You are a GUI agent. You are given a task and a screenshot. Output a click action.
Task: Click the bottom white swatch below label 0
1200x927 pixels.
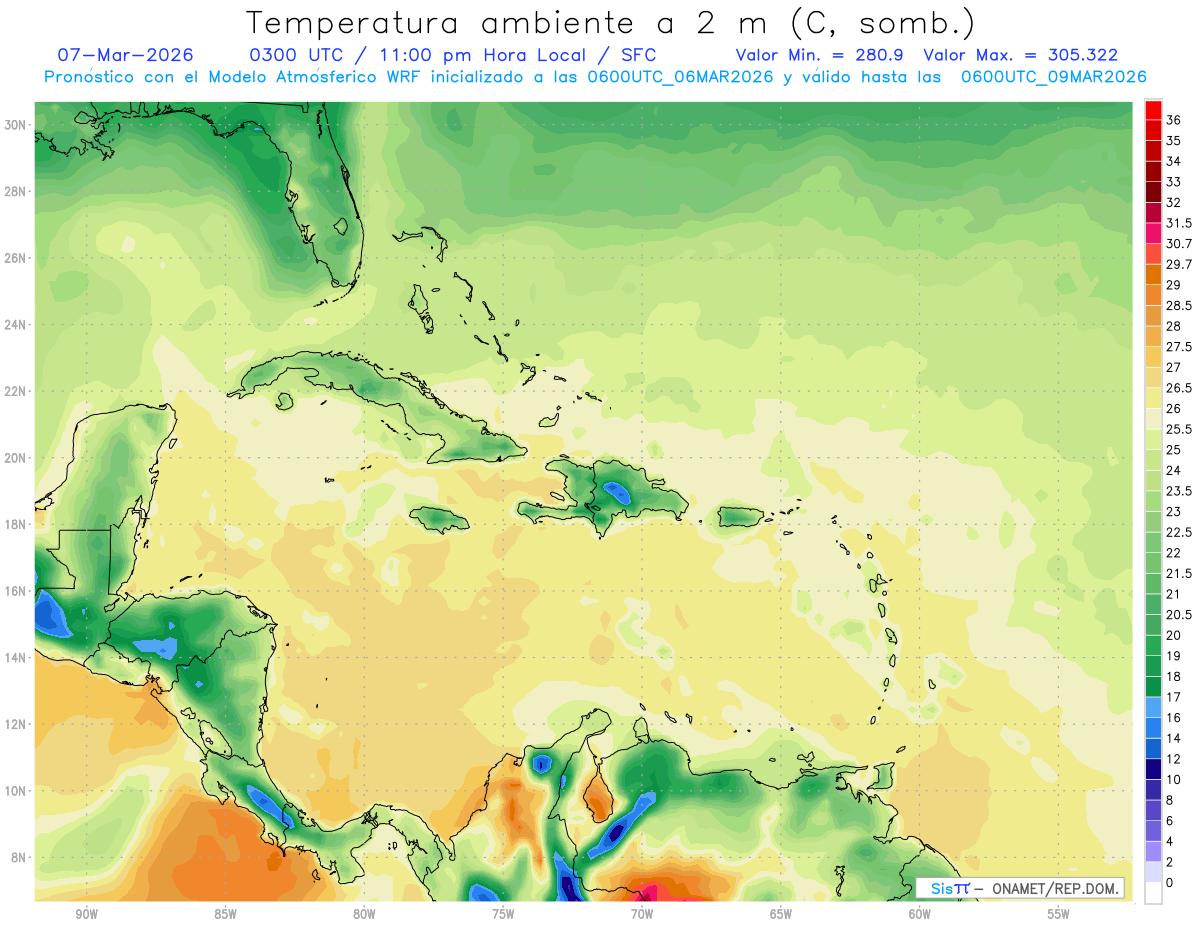pyautogui.click(x=1153, y=893)
